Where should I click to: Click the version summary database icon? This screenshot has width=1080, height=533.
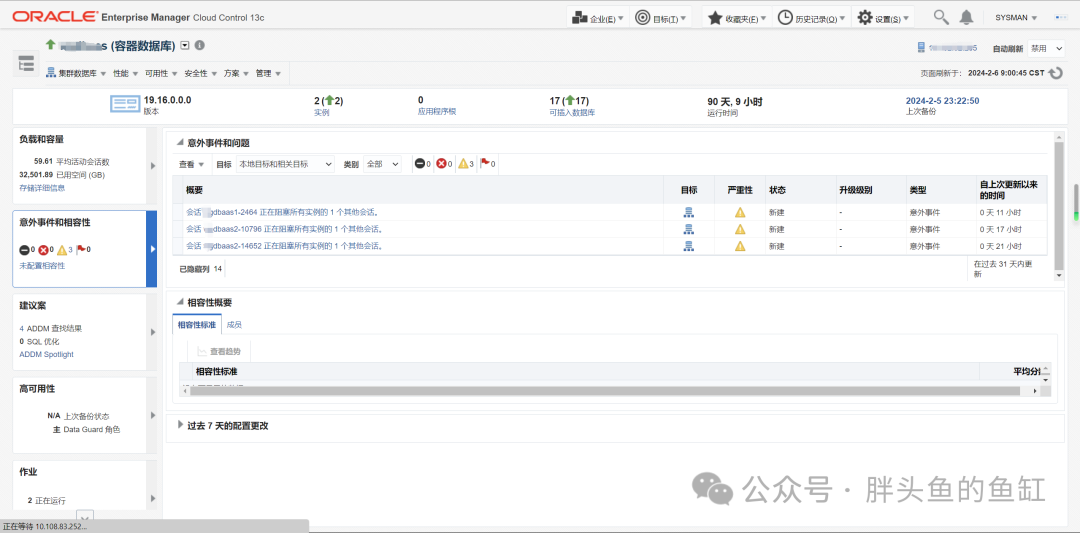pos(125,105)
